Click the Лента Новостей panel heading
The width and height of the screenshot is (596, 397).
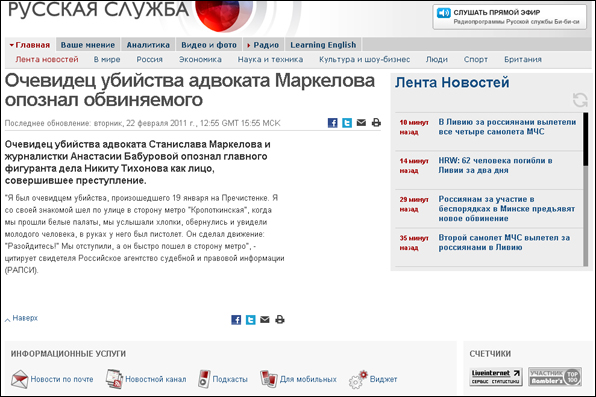point(452,83)
